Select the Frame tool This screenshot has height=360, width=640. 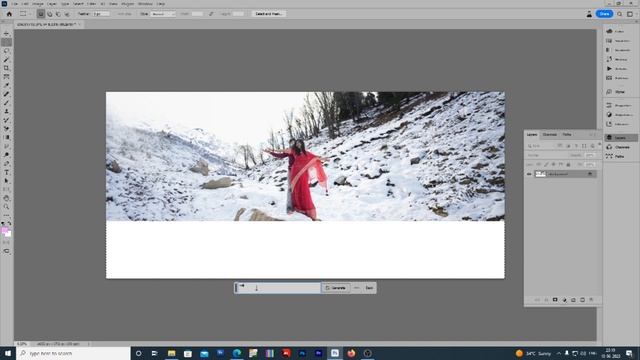(6, 77)
